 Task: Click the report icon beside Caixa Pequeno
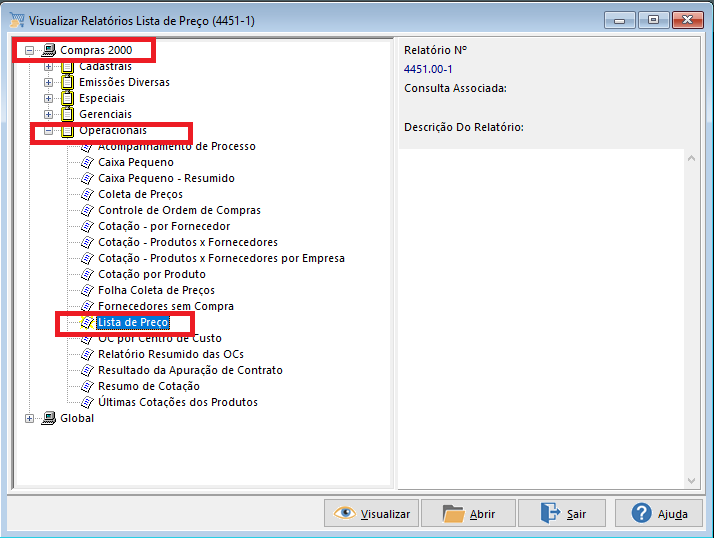click(x=87, y=162)
